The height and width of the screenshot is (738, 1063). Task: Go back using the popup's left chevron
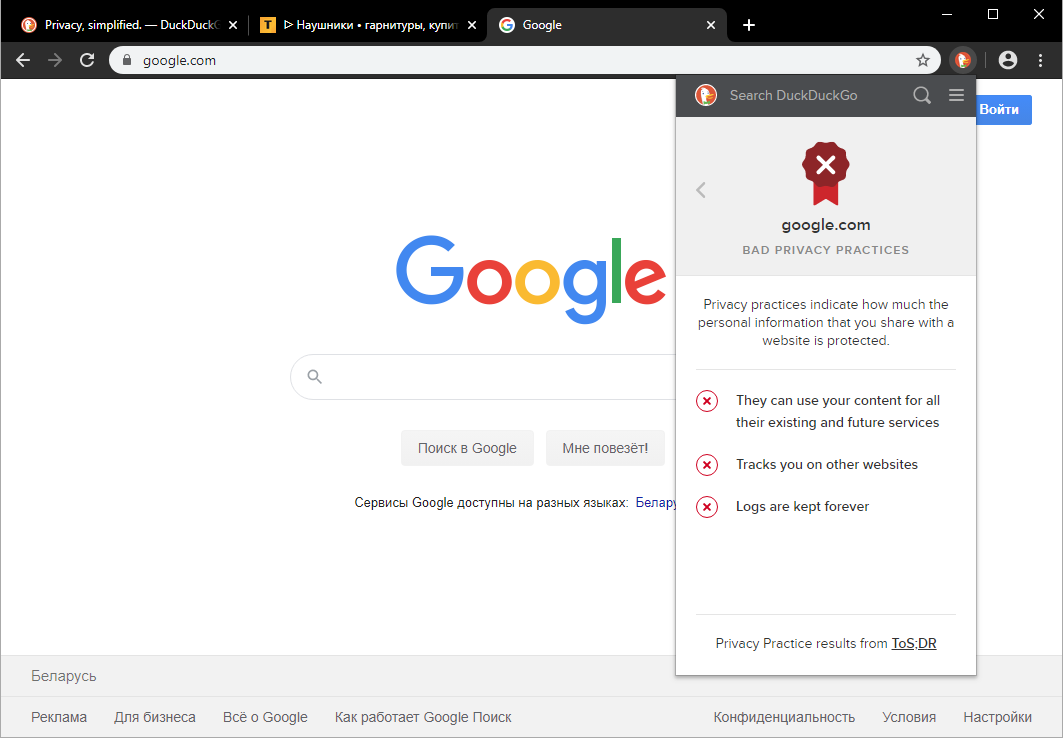[x=701, y=190]
